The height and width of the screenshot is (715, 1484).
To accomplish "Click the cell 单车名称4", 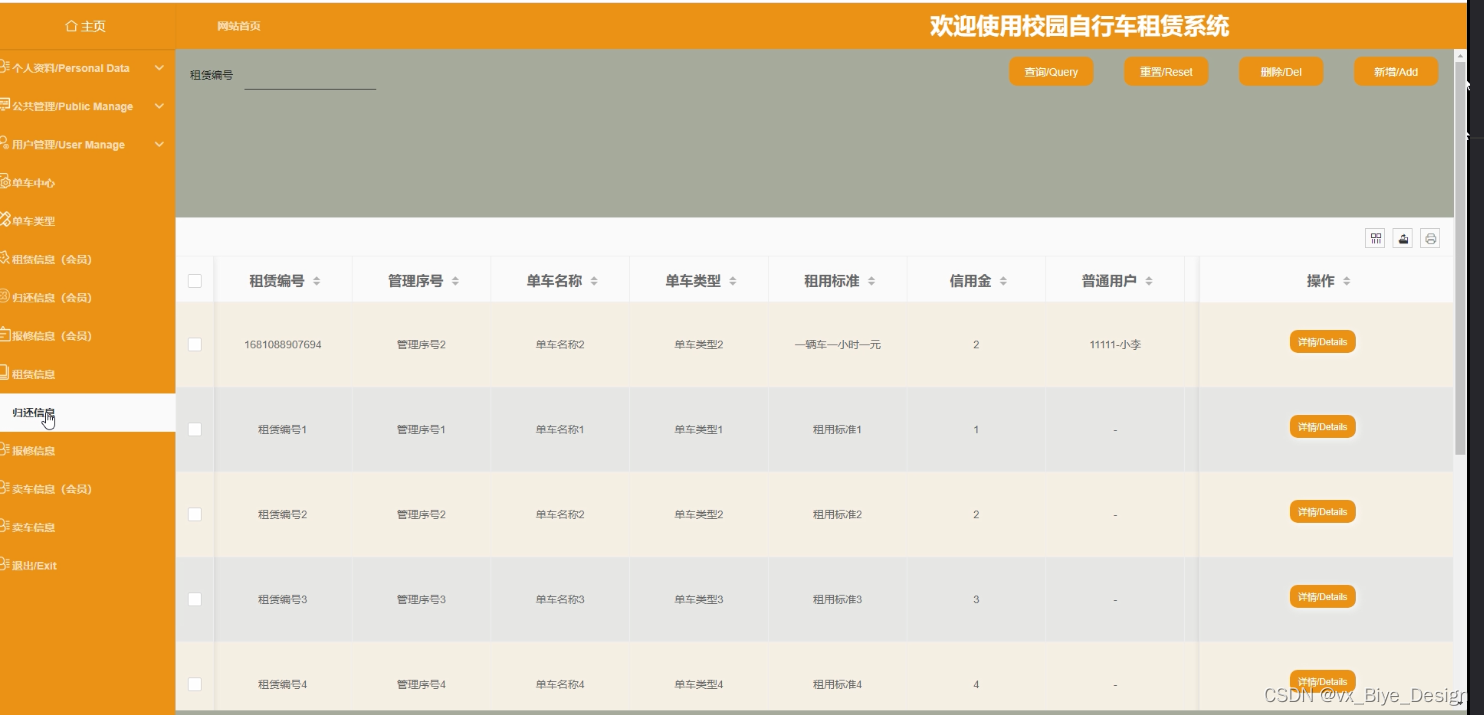I will [560, 684].
